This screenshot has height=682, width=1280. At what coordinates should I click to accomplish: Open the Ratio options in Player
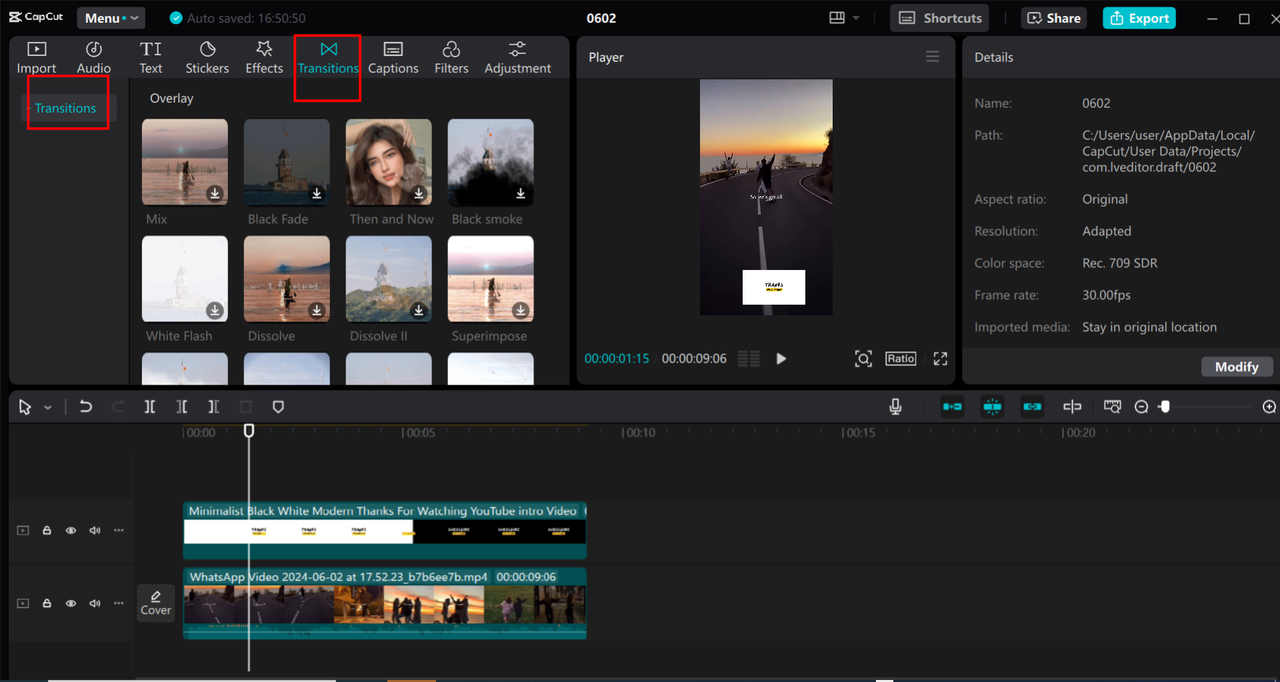coord(900,358)
